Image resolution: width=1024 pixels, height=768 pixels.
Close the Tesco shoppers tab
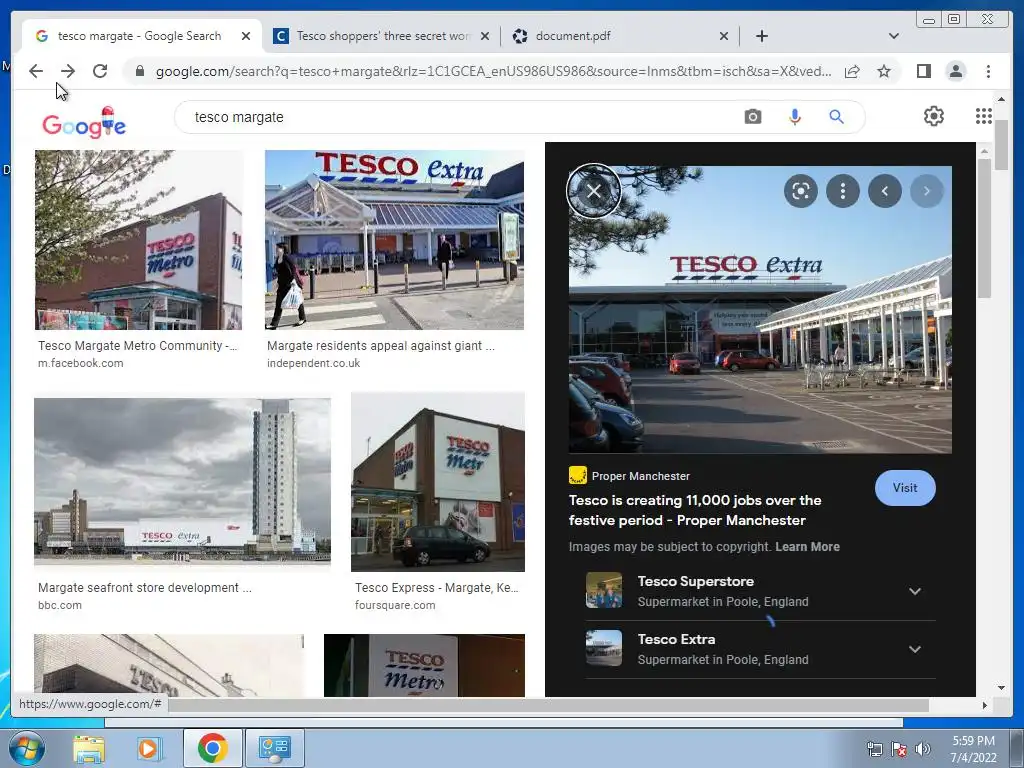pos(485,36)
